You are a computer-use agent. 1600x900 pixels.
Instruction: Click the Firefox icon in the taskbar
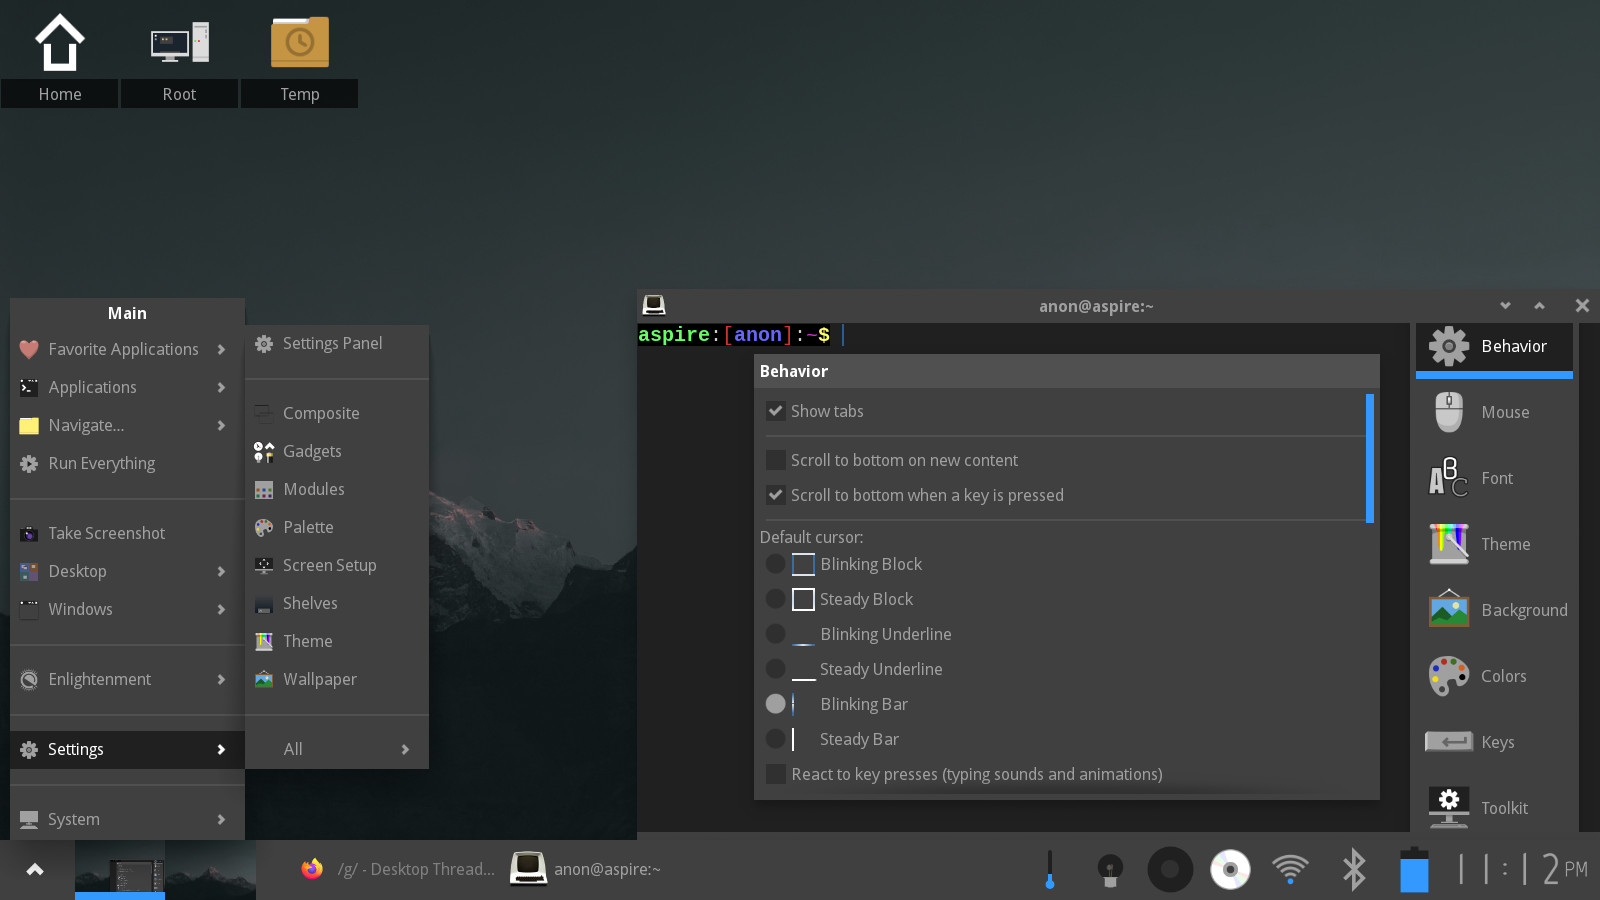pyautogui.click(x=312, y=869)
